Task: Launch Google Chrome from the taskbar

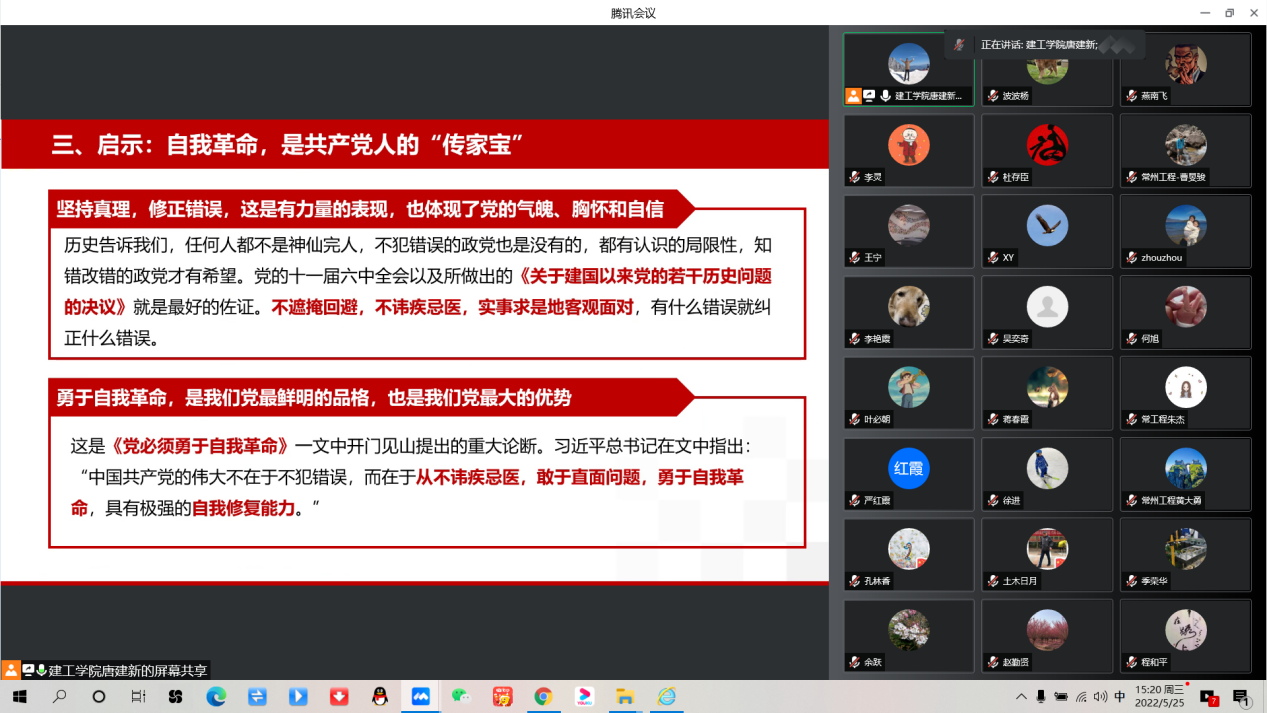Action: (543, 696)
